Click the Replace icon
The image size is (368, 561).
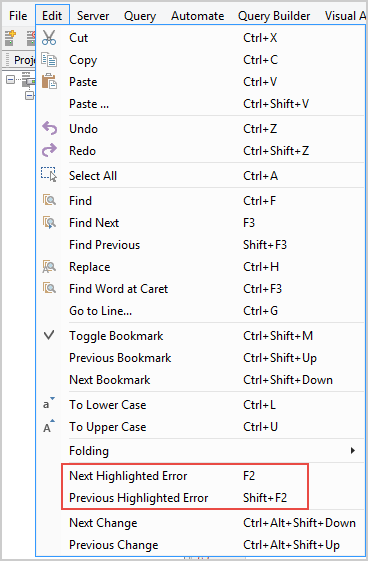pyautogui.click(x=49, y=266)
